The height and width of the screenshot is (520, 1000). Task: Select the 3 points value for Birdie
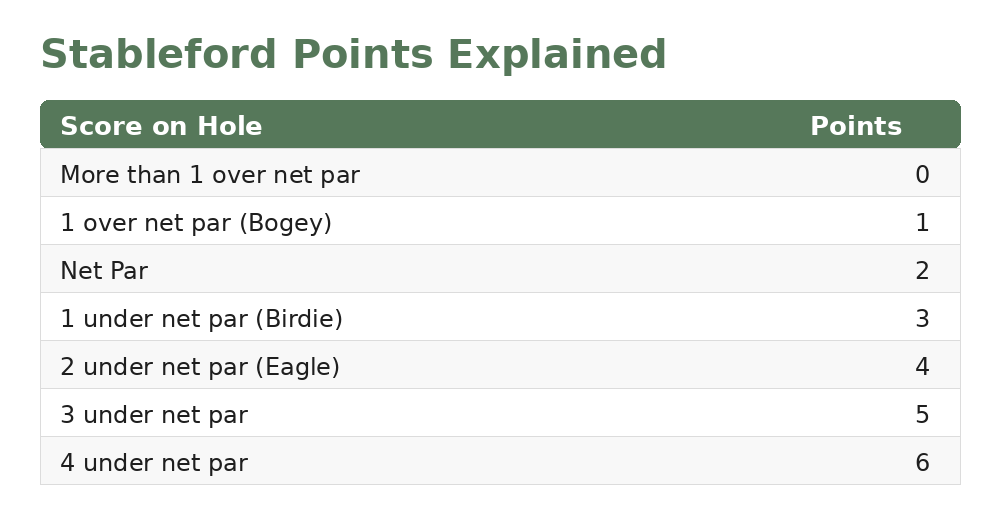[x=922, y=318]
